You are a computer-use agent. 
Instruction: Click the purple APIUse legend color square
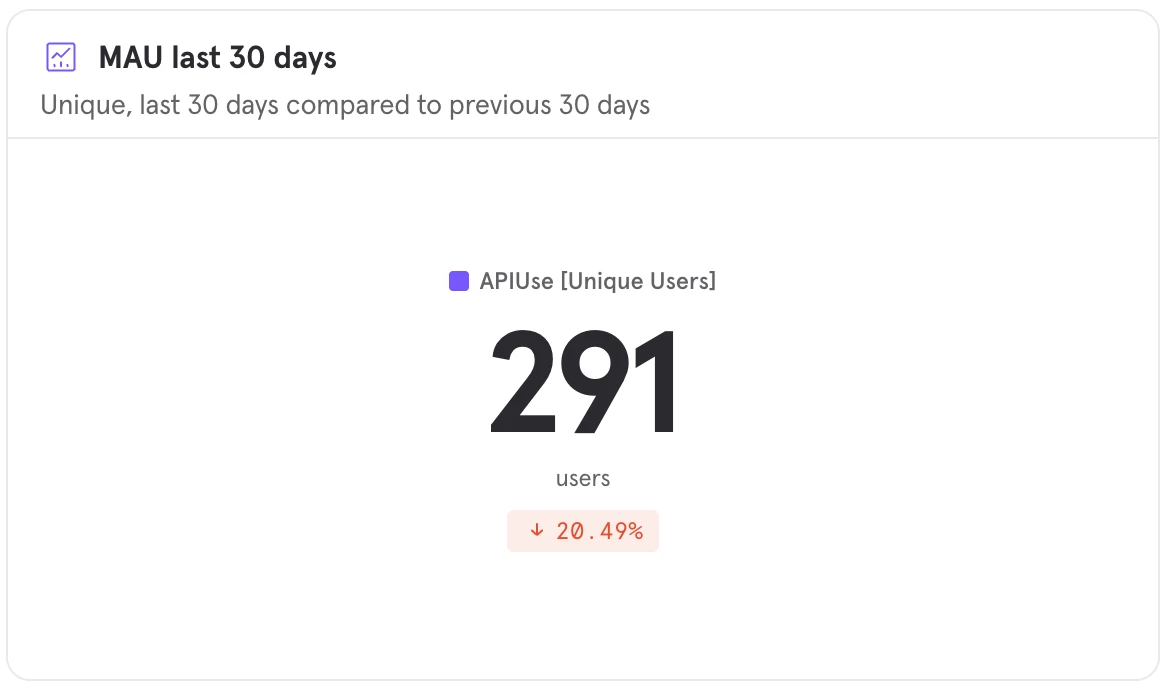click(459, 281)
